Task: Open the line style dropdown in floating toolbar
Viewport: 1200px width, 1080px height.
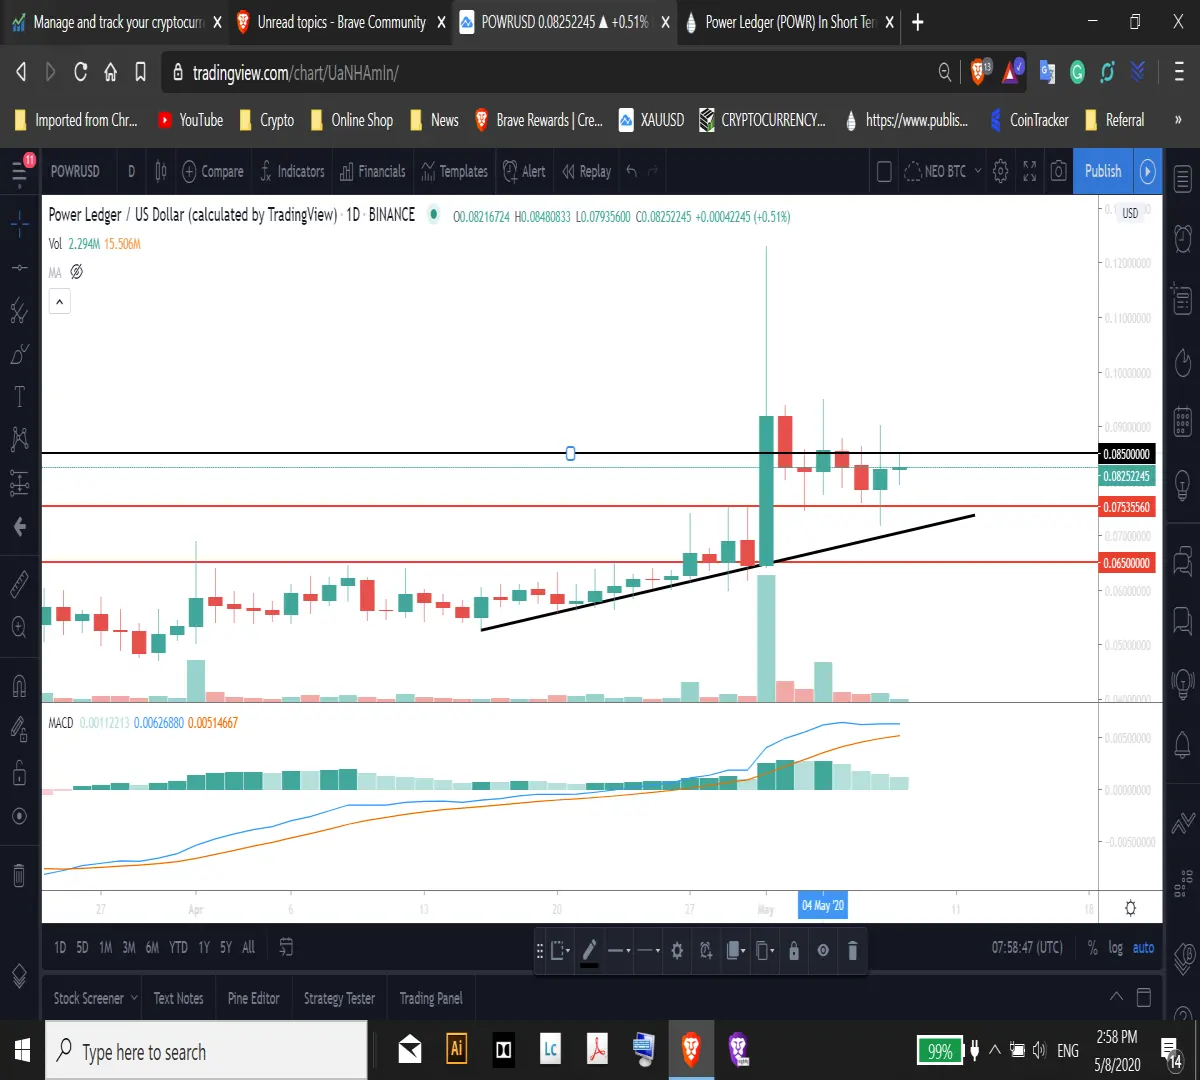Action: point(649,950)
